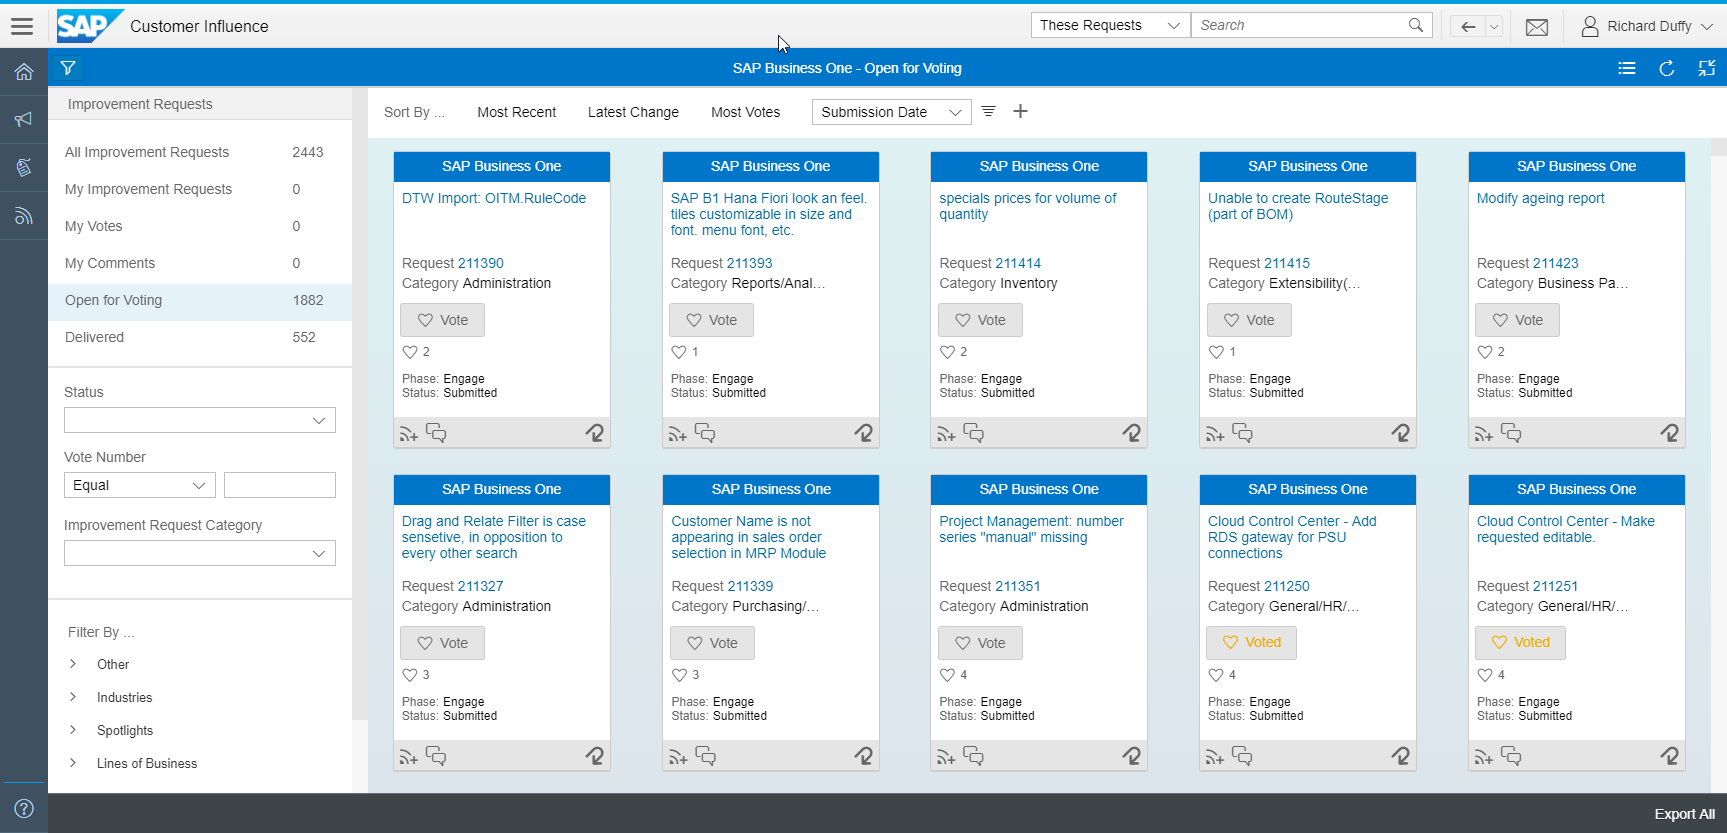Click the search magnifier icon

(1416, 25)
